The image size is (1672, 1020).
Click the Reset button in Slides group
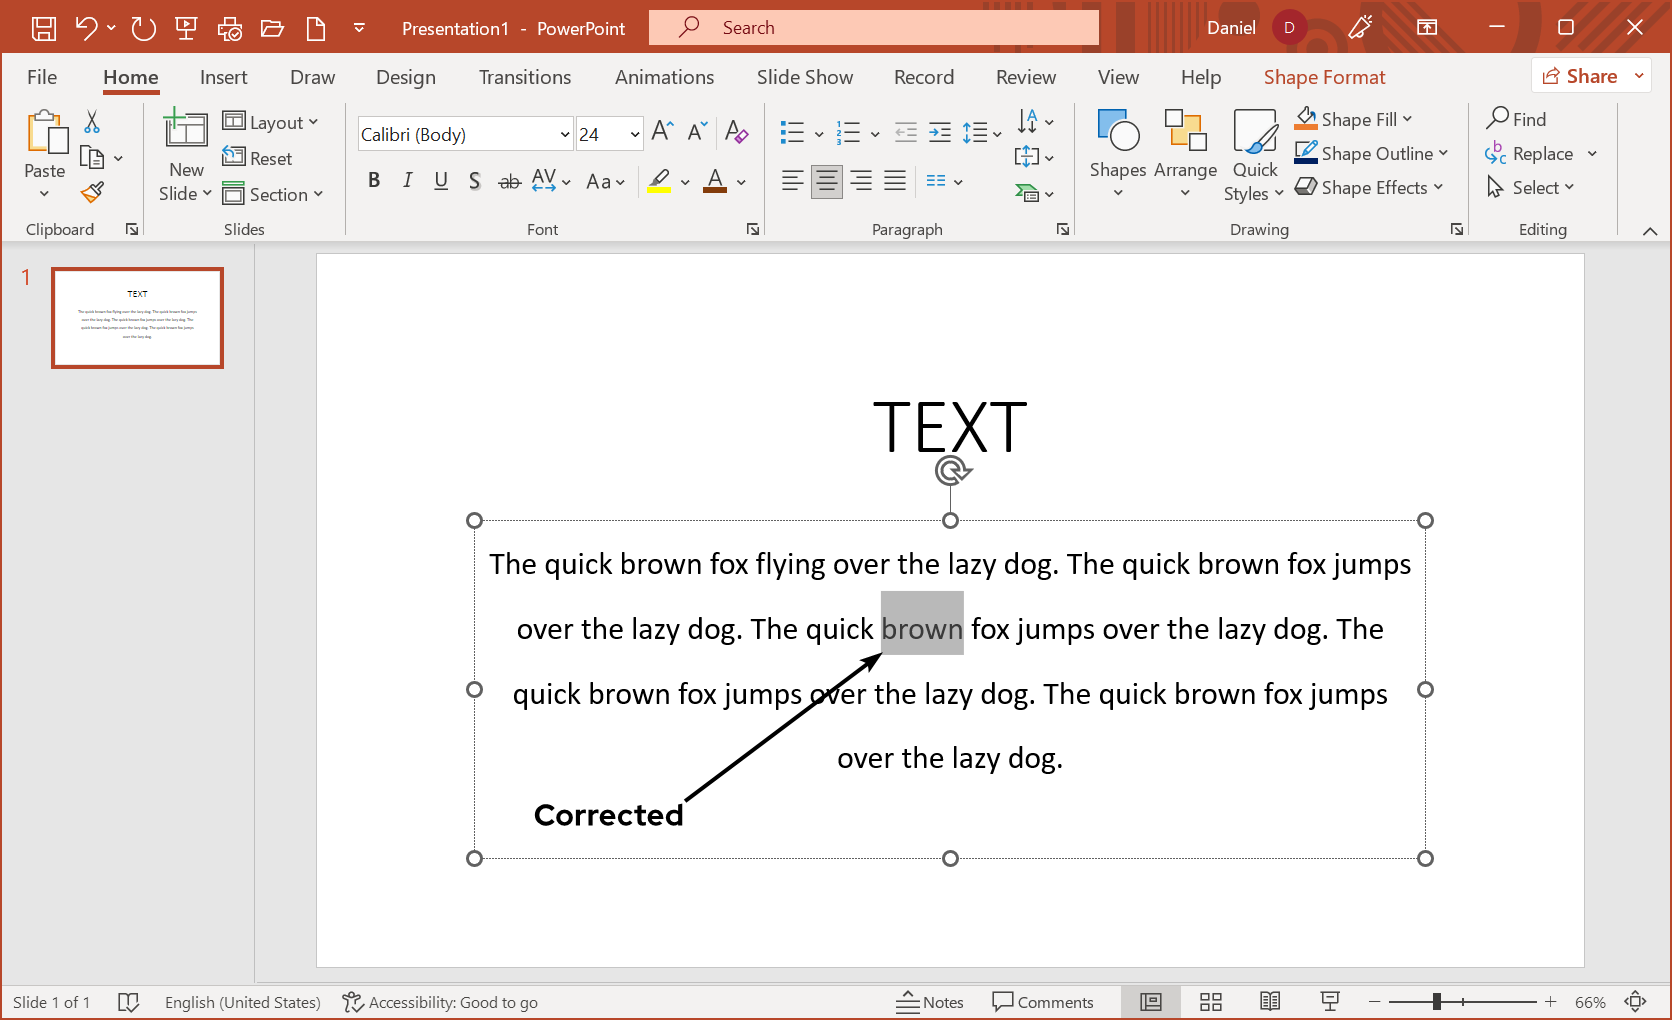point(258,157)
